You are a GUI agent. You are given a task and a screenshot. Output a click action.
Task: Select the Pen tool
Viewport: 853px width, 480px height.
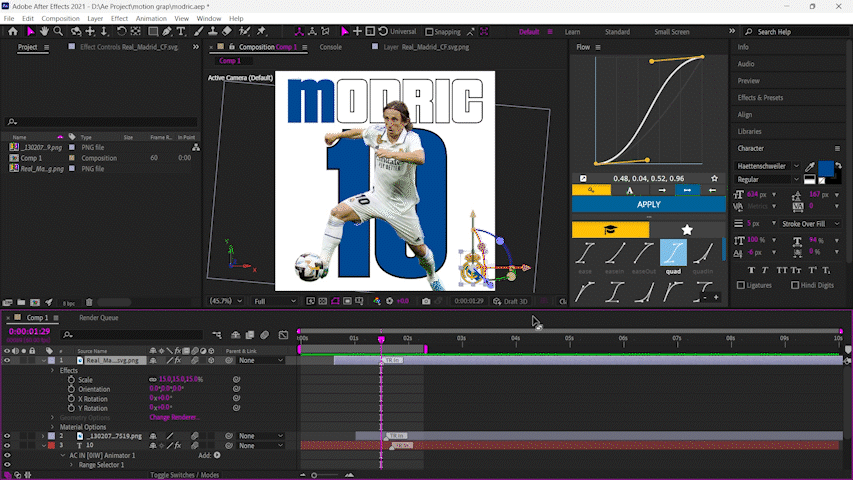(167, 32)
